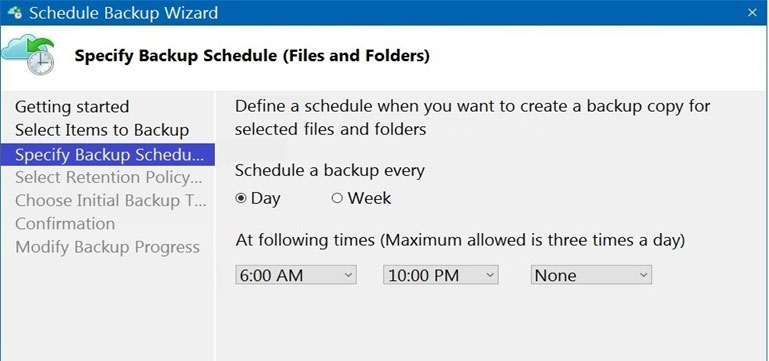
Task: Open the None third time dropdown
Action: tap(591, 275)
